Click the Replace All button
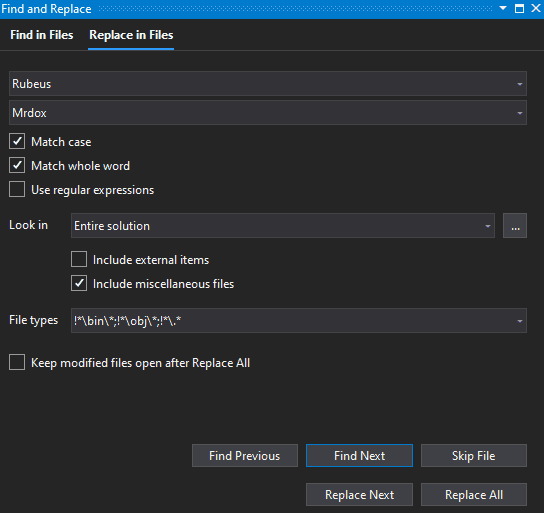544x513 pixels. tap(474, 495)
